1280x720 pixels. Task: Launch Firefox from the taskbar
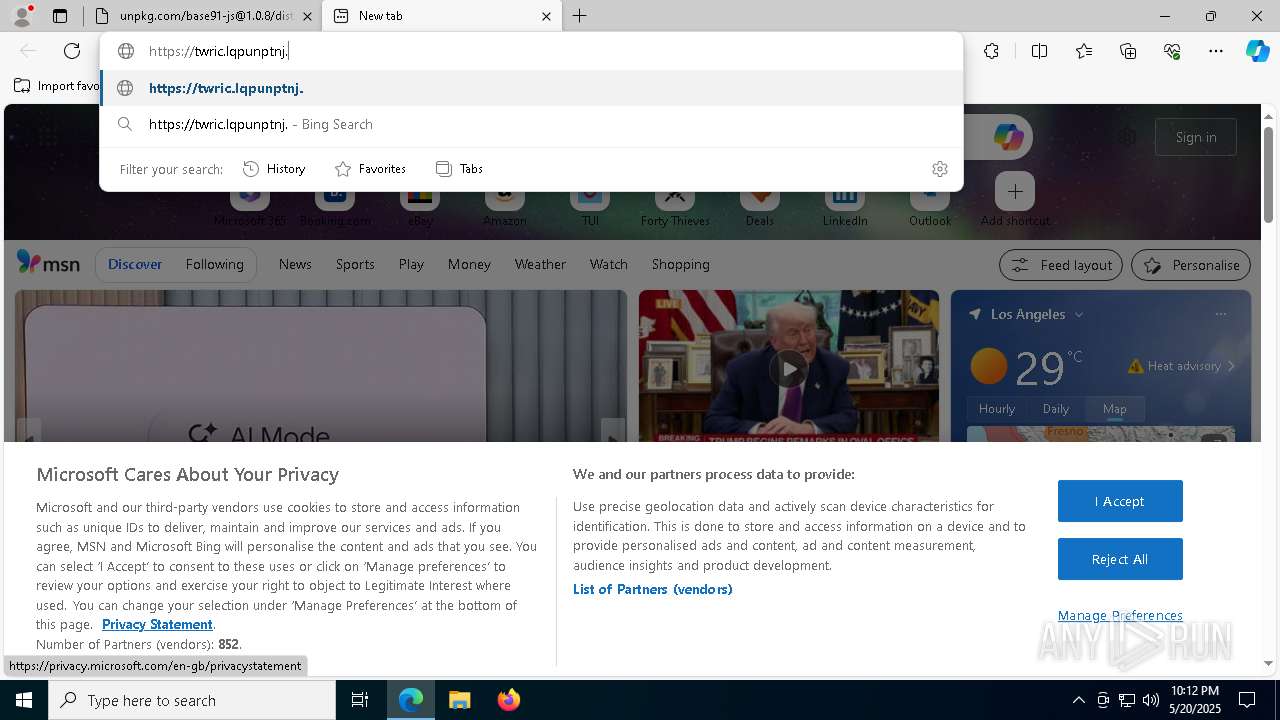(x=508, y=700)
